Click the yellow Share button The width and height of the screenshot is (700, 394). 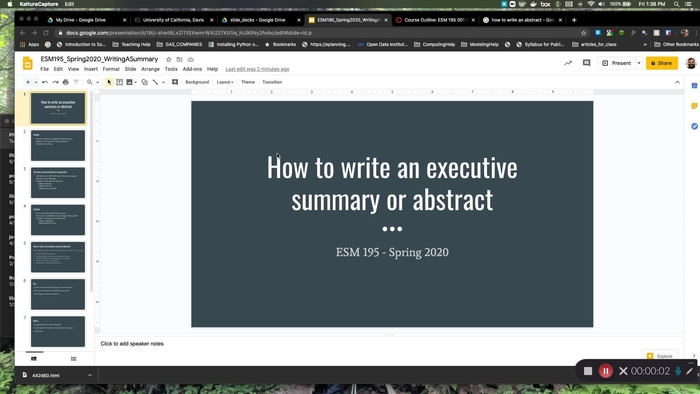point(662,63)
